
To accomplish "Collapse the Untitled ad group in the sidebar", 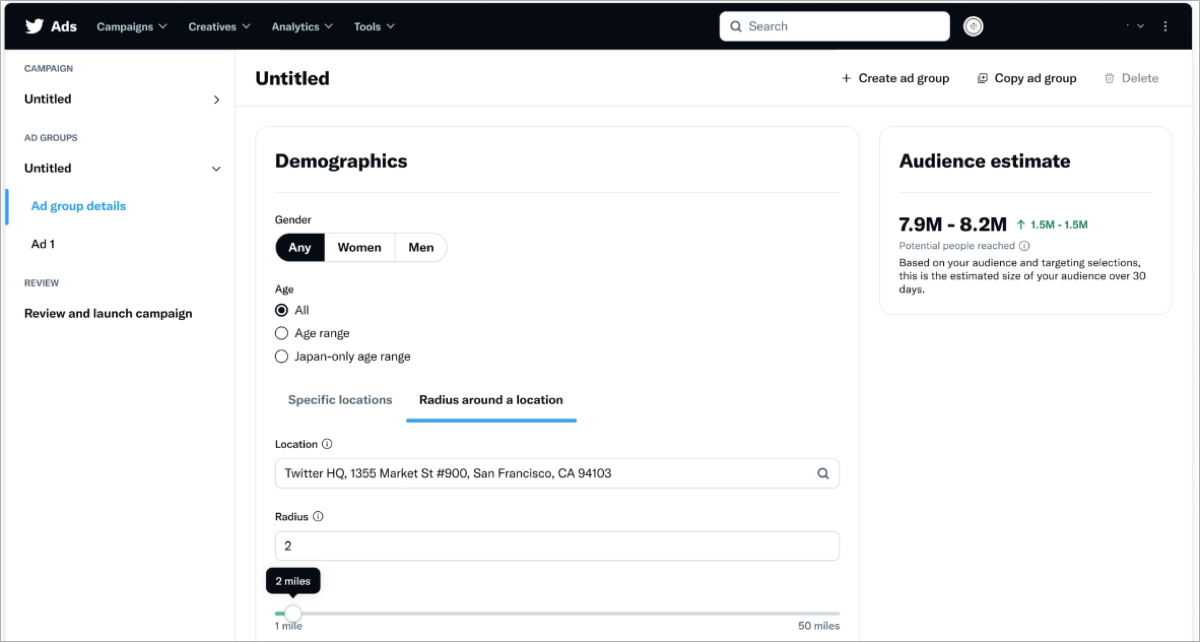I will 216,168.
